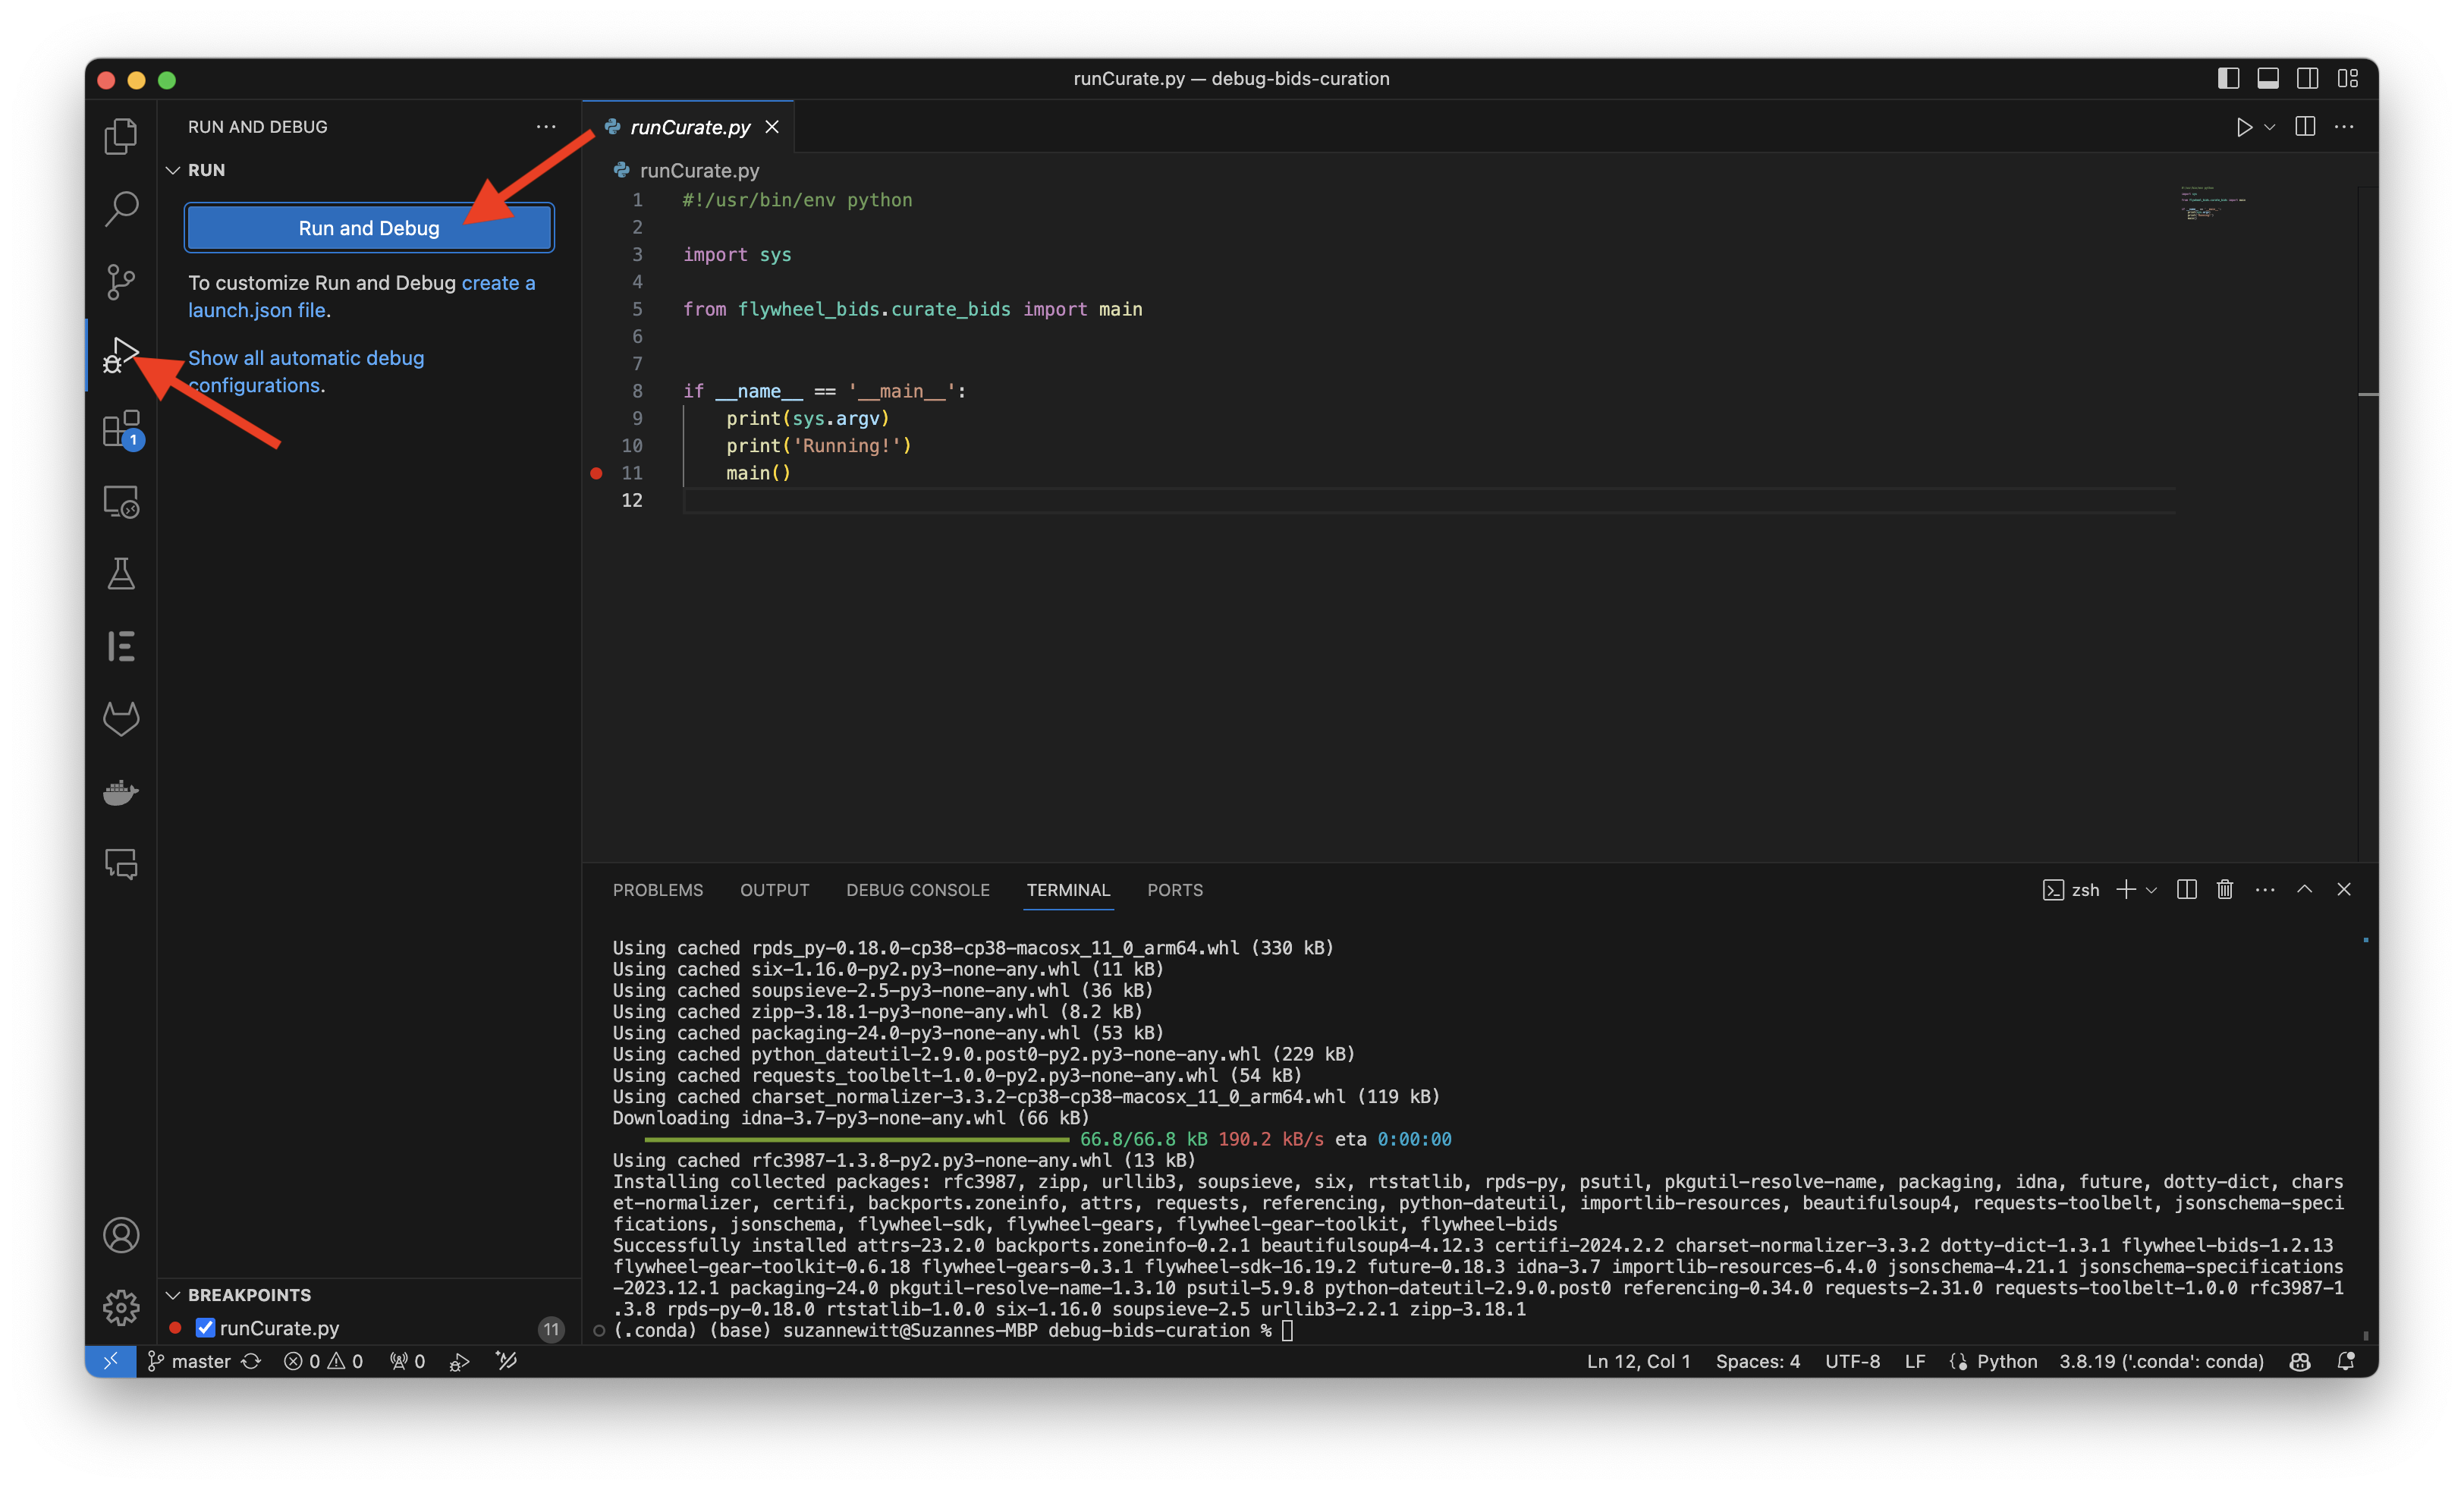Open the GitLab fox icon view
Viewport: 2464px width, 1490px height.
[121, 718]
